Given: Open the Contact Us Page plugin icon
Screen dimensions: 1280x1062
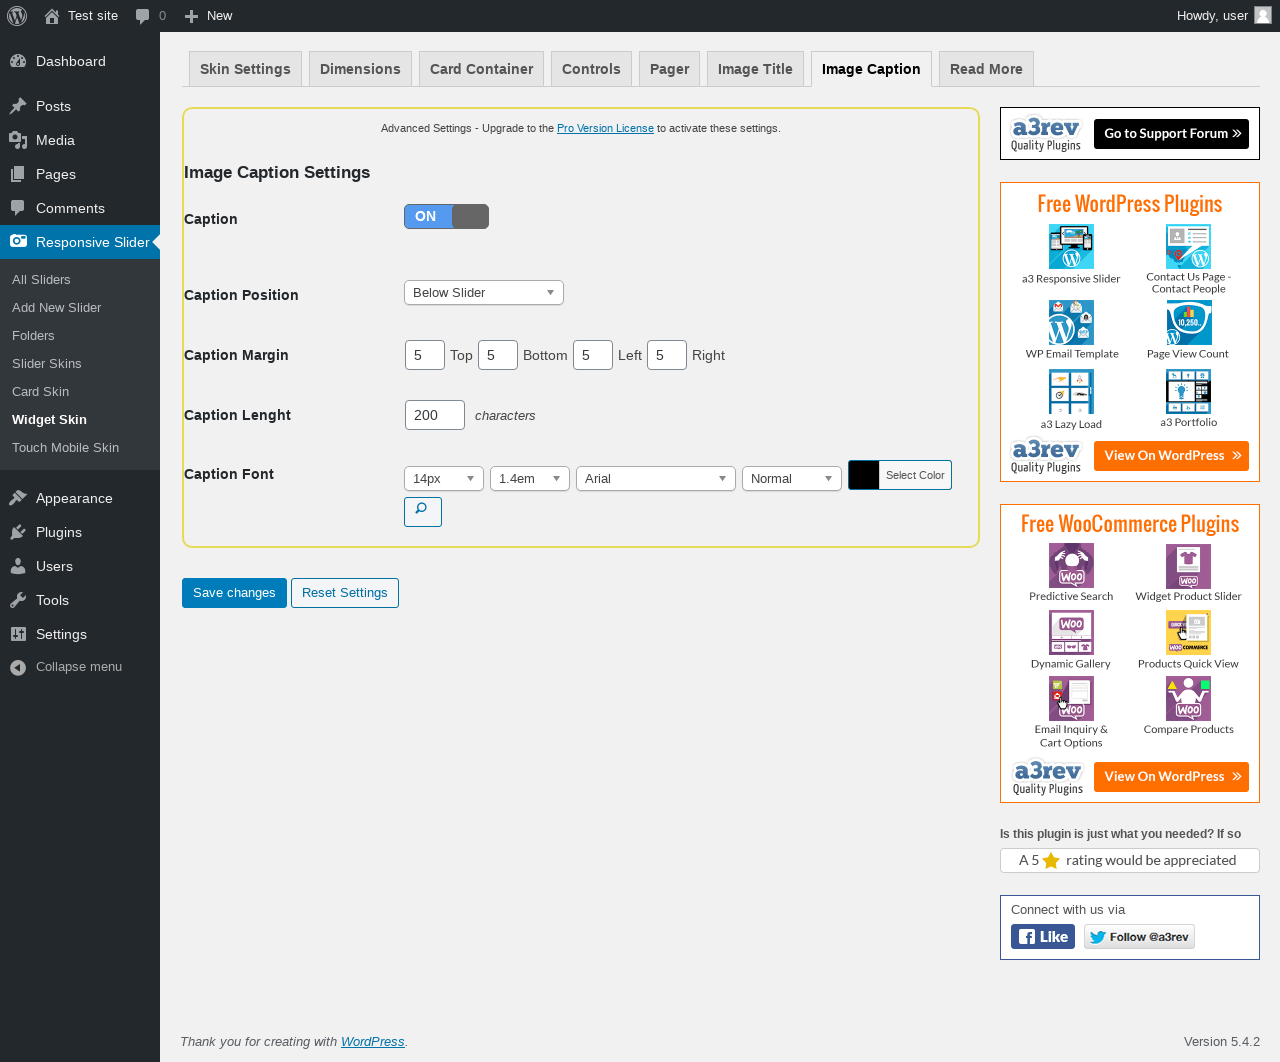Looking at the screenshot, I should [x=1188, y=246].
